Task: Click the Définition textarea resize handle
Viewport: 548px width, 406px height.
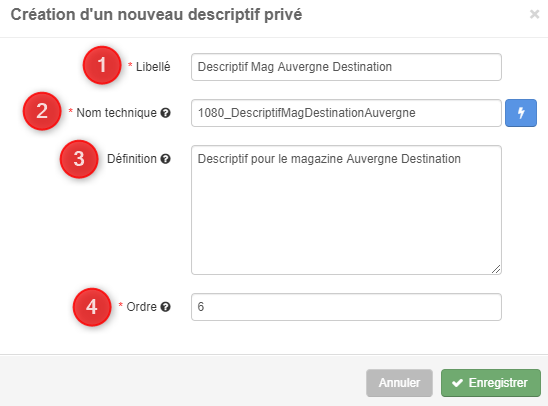Action: click(x=496, y=269)
